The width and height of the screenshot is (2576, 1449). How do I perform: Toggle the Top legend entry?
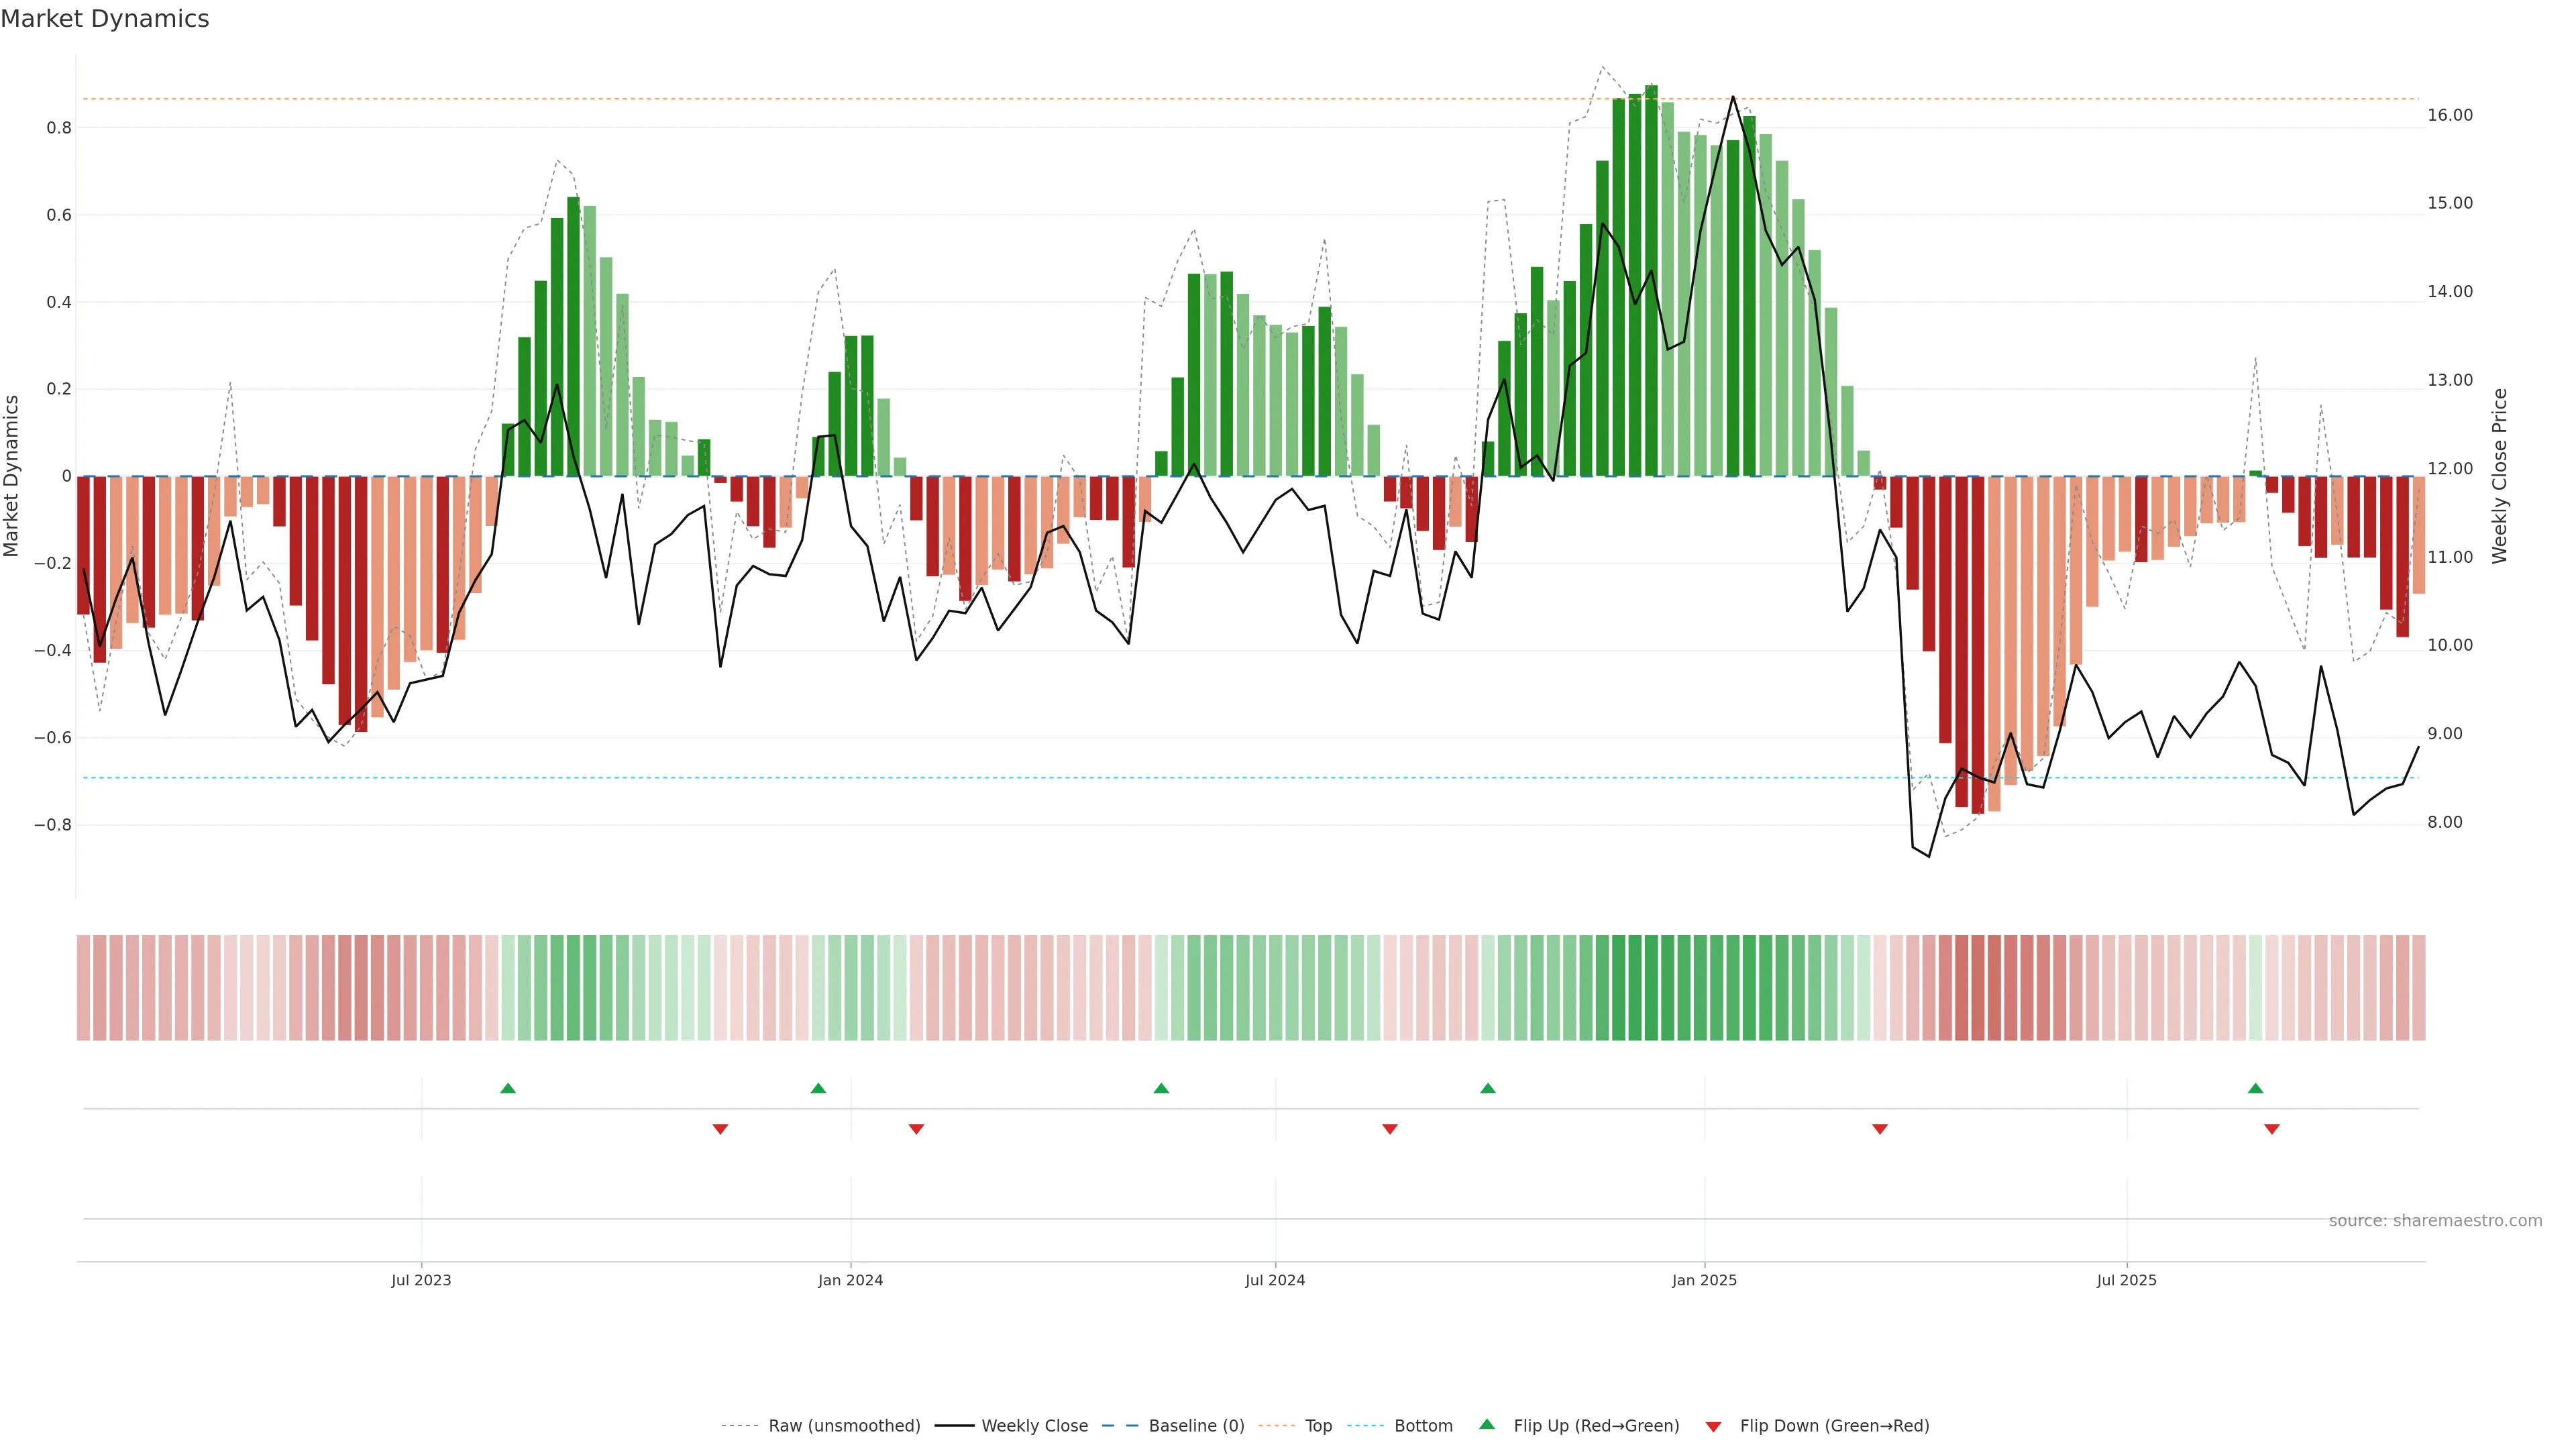tap(1318, 1426)
